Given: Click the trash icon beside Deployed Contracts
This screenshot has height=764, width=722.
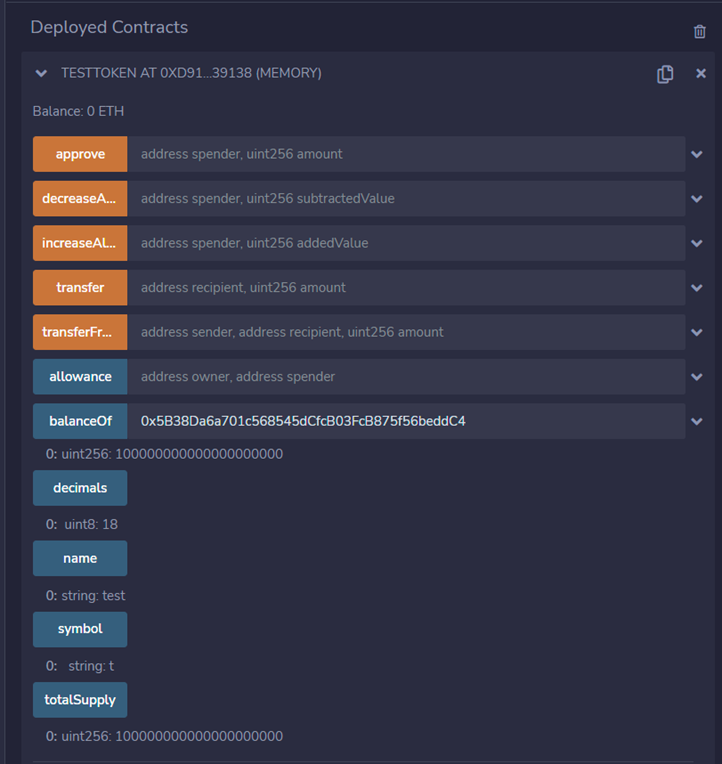Looking at the screenshot, I should click(x=699, y=31).
